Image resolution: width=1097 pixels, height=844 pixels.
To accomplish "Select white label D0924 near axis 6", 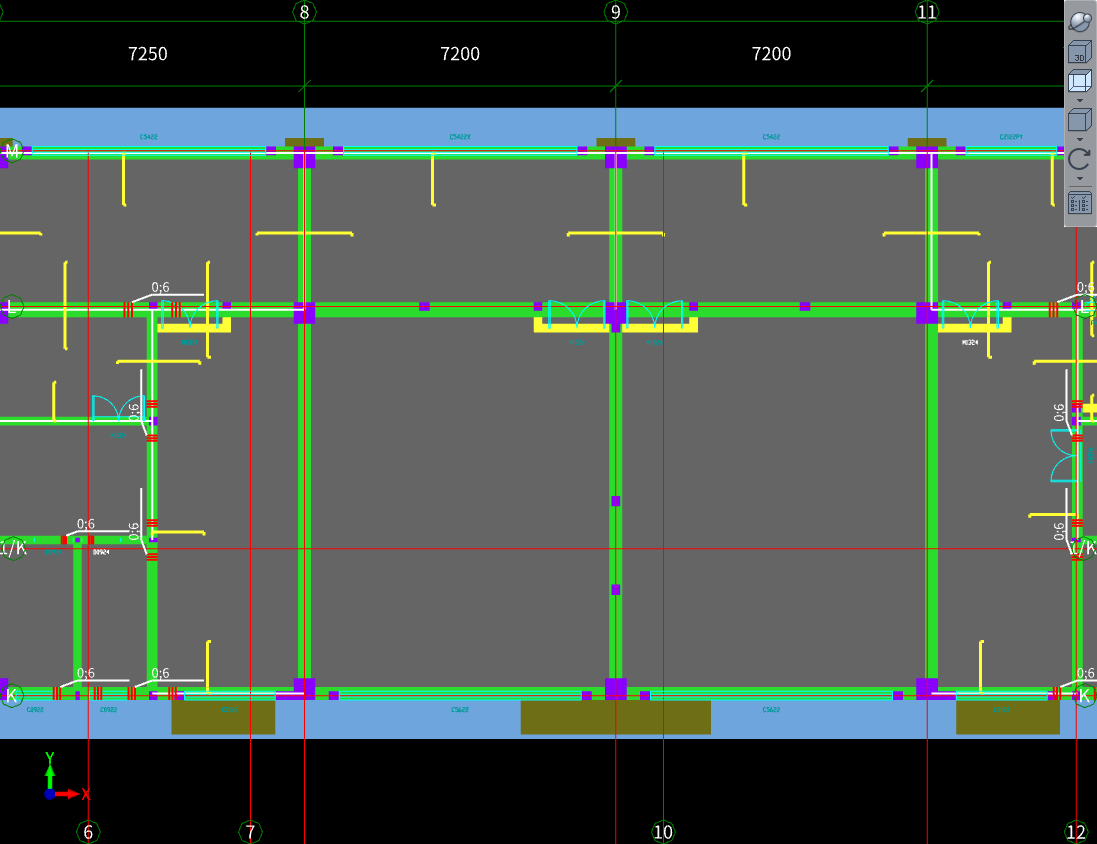I will pos(101,552).
